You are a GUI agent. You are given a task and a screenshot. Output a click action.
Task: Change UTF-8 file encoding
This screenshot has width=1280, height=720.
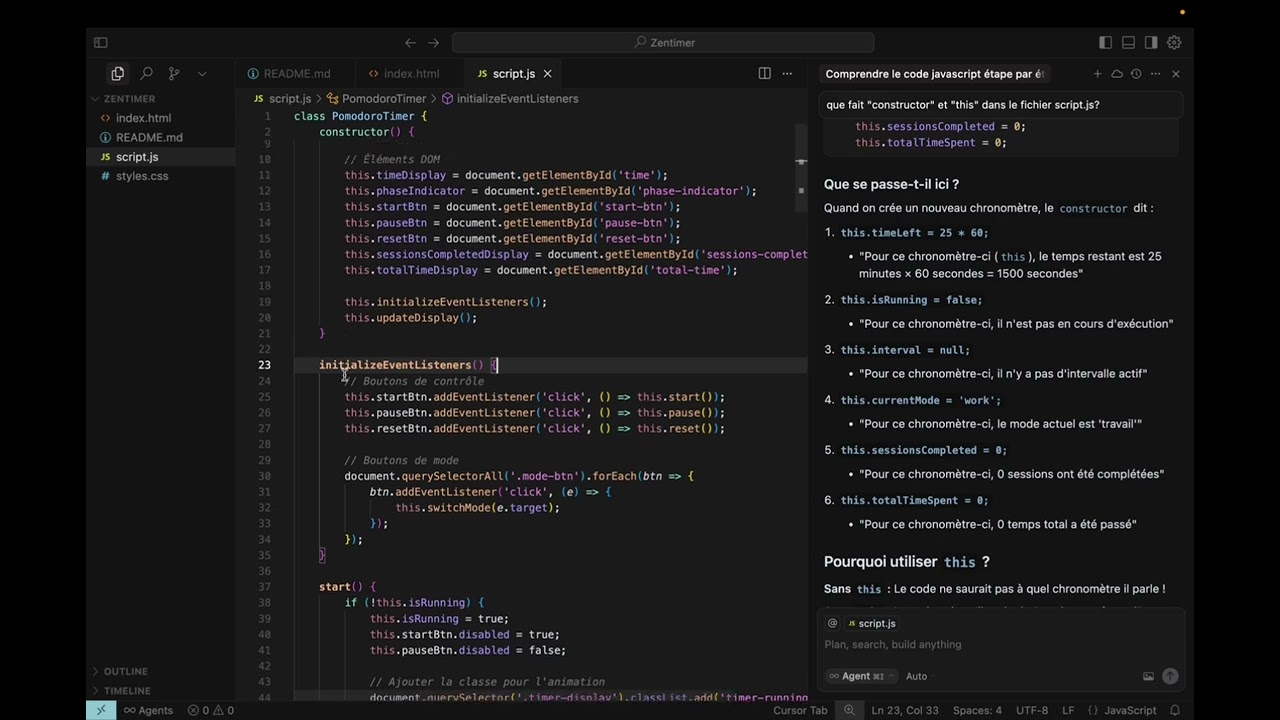tap(1032, 710)
